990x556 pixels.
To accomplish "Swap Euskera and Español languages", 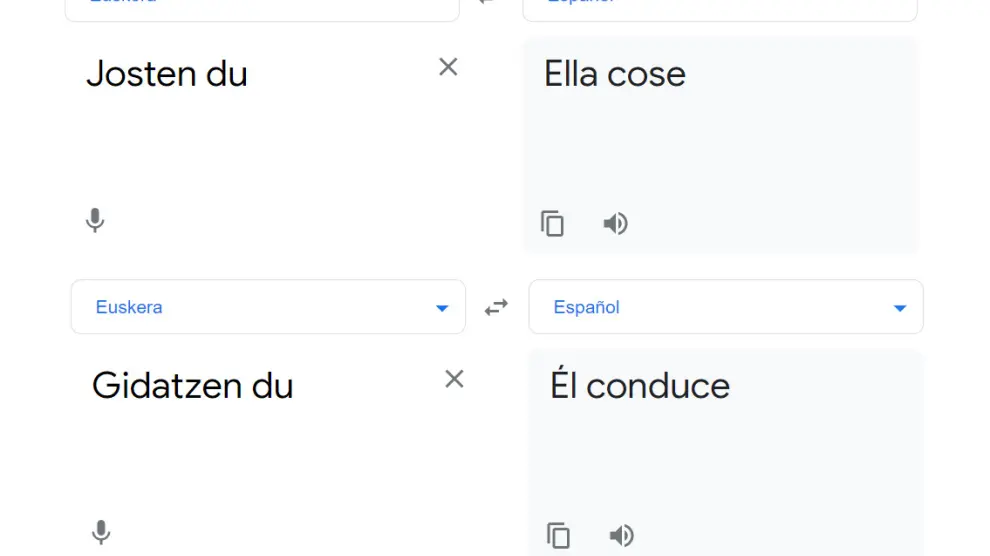I will point(496,307).
